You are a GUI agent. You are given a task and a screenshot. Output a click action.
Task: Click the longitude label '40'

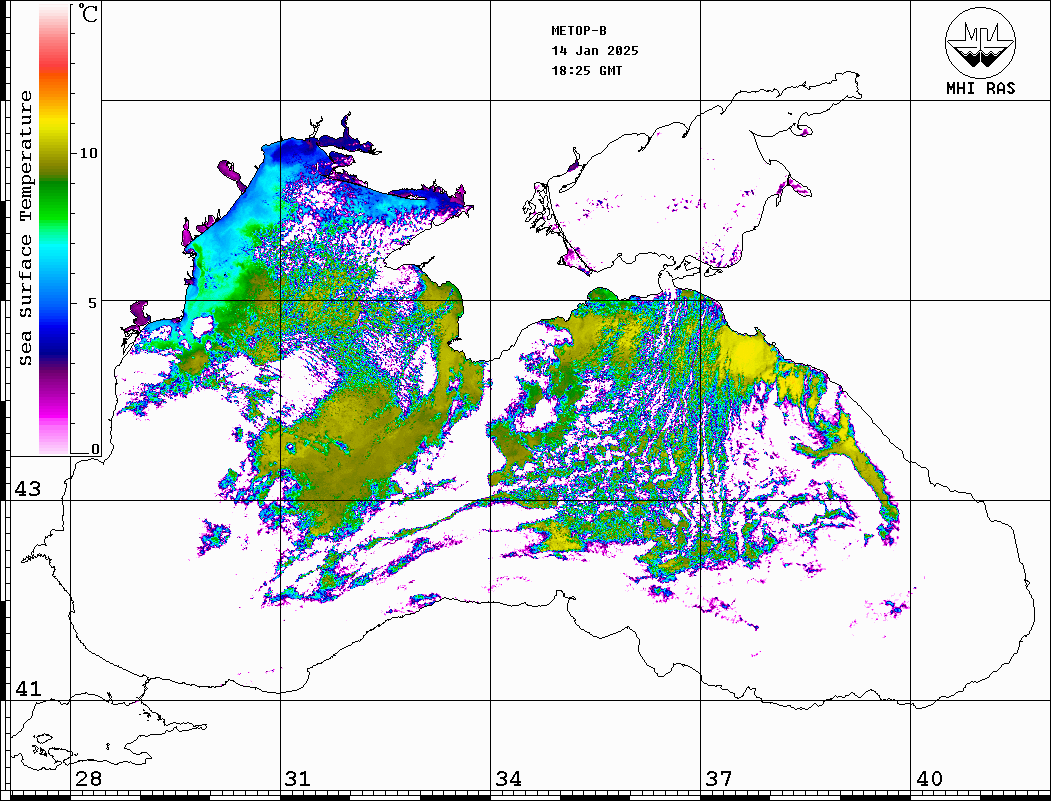point(929,779)
